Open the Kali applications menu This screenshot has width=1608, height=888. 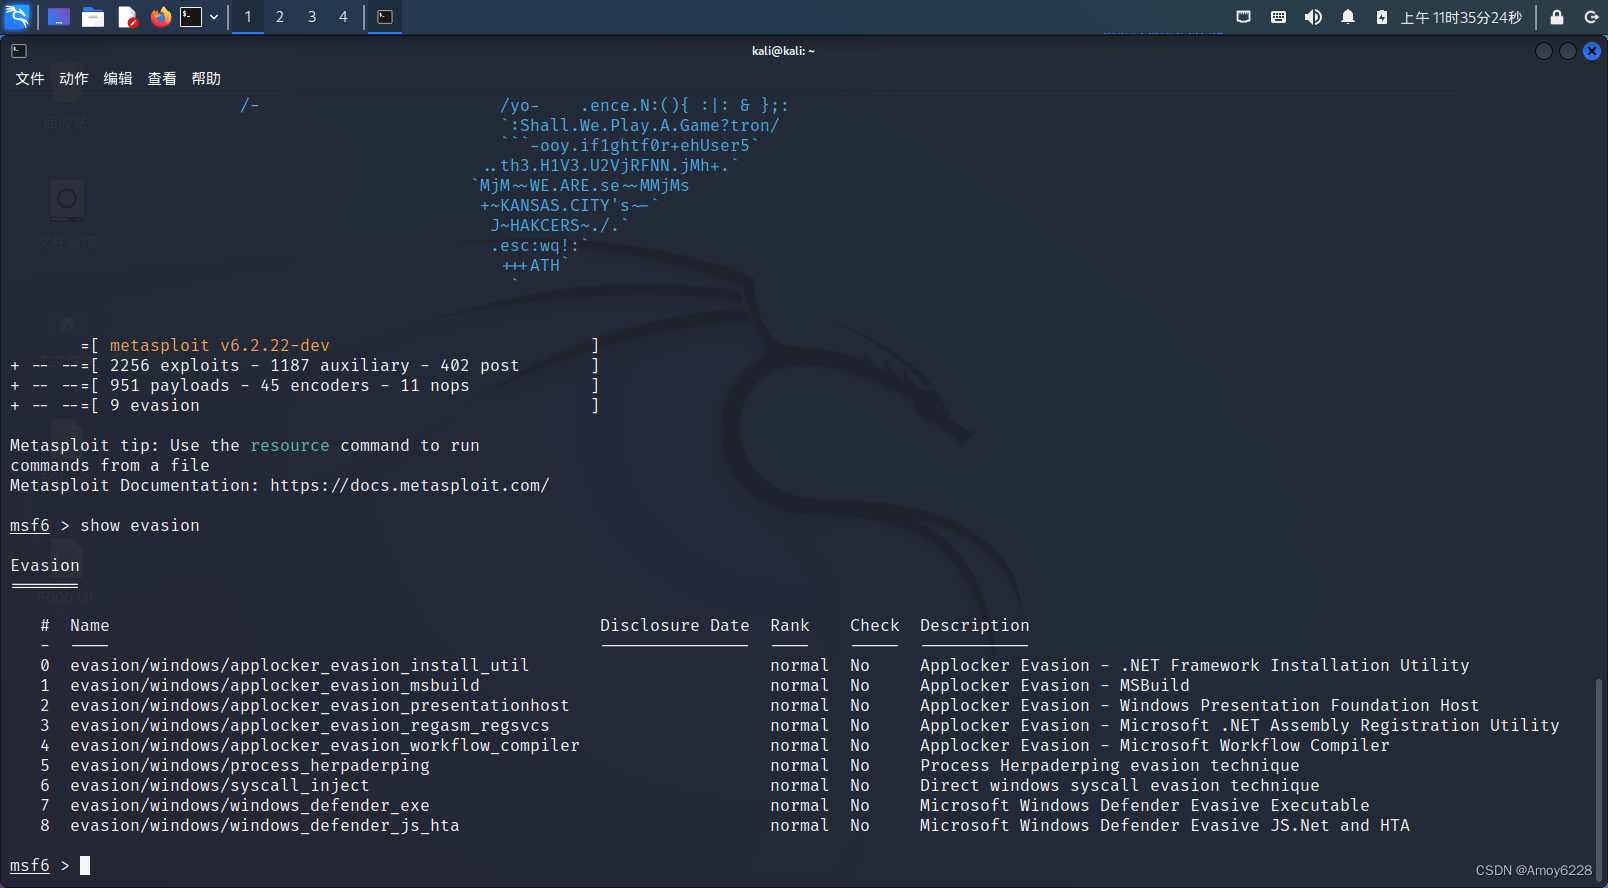(18, 16)
